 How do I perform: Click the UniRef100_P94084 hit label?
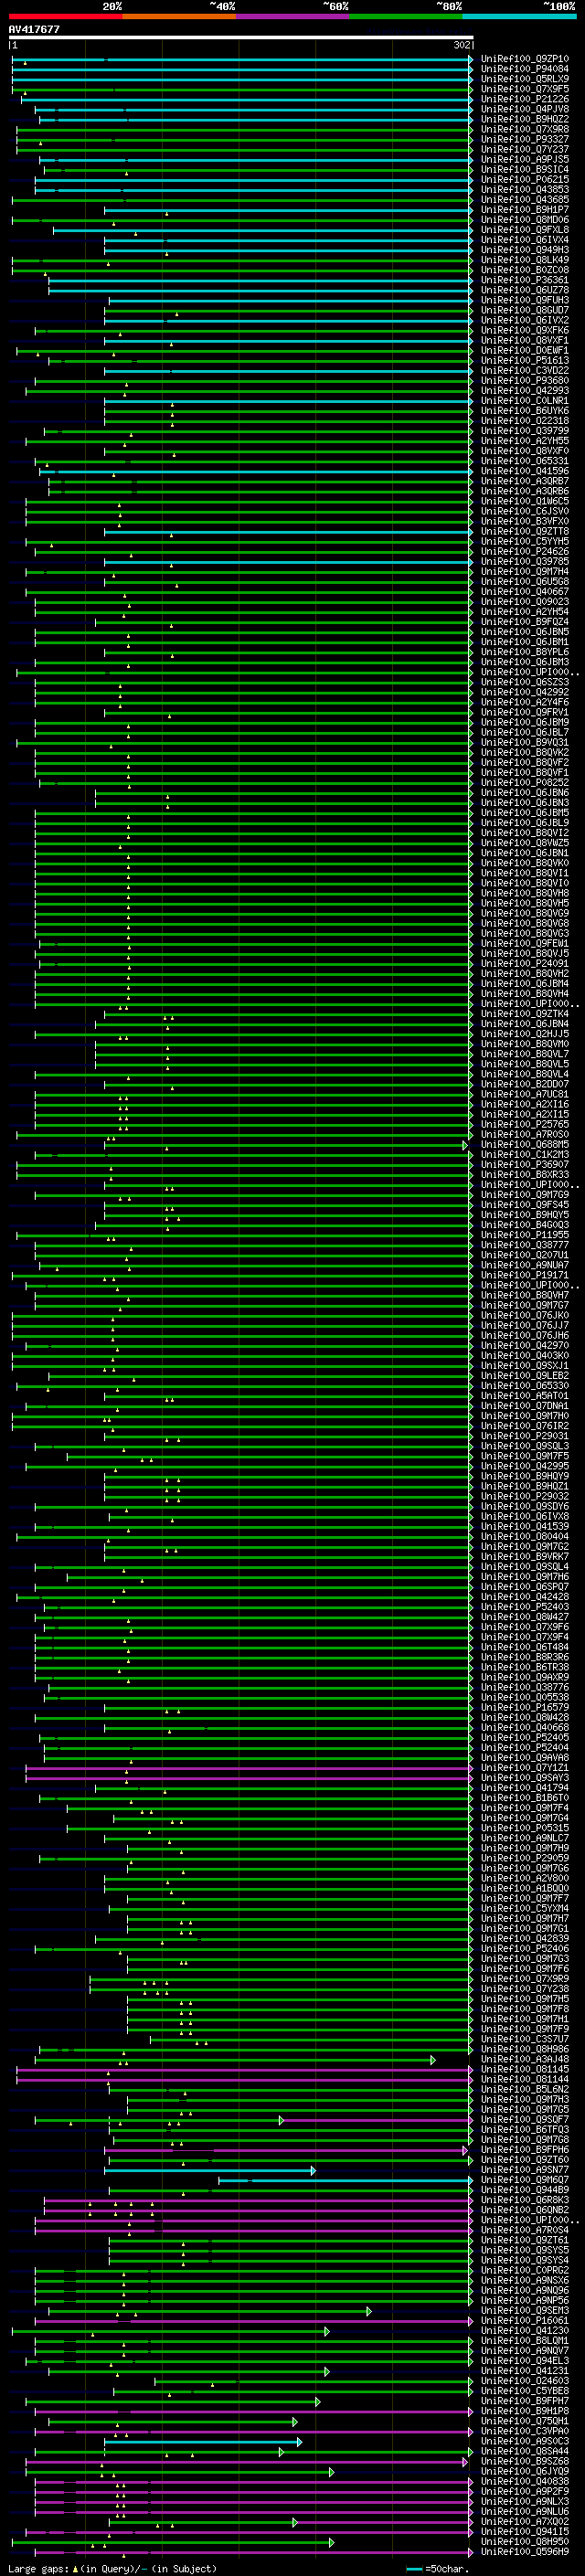point(525,69)
